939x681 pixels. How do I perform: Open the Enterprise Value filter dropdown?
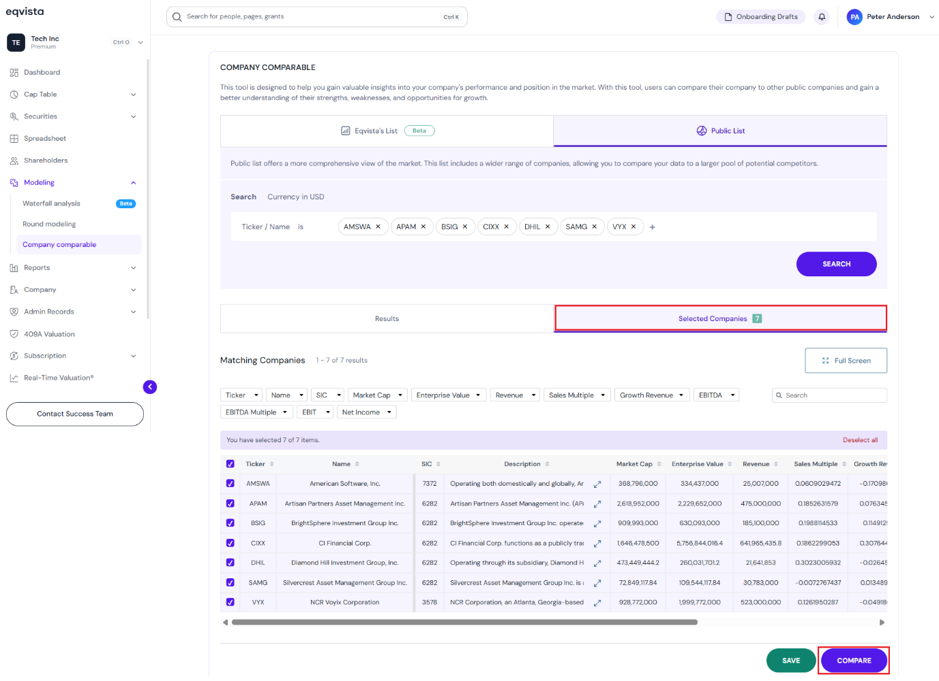click(448, 395)
